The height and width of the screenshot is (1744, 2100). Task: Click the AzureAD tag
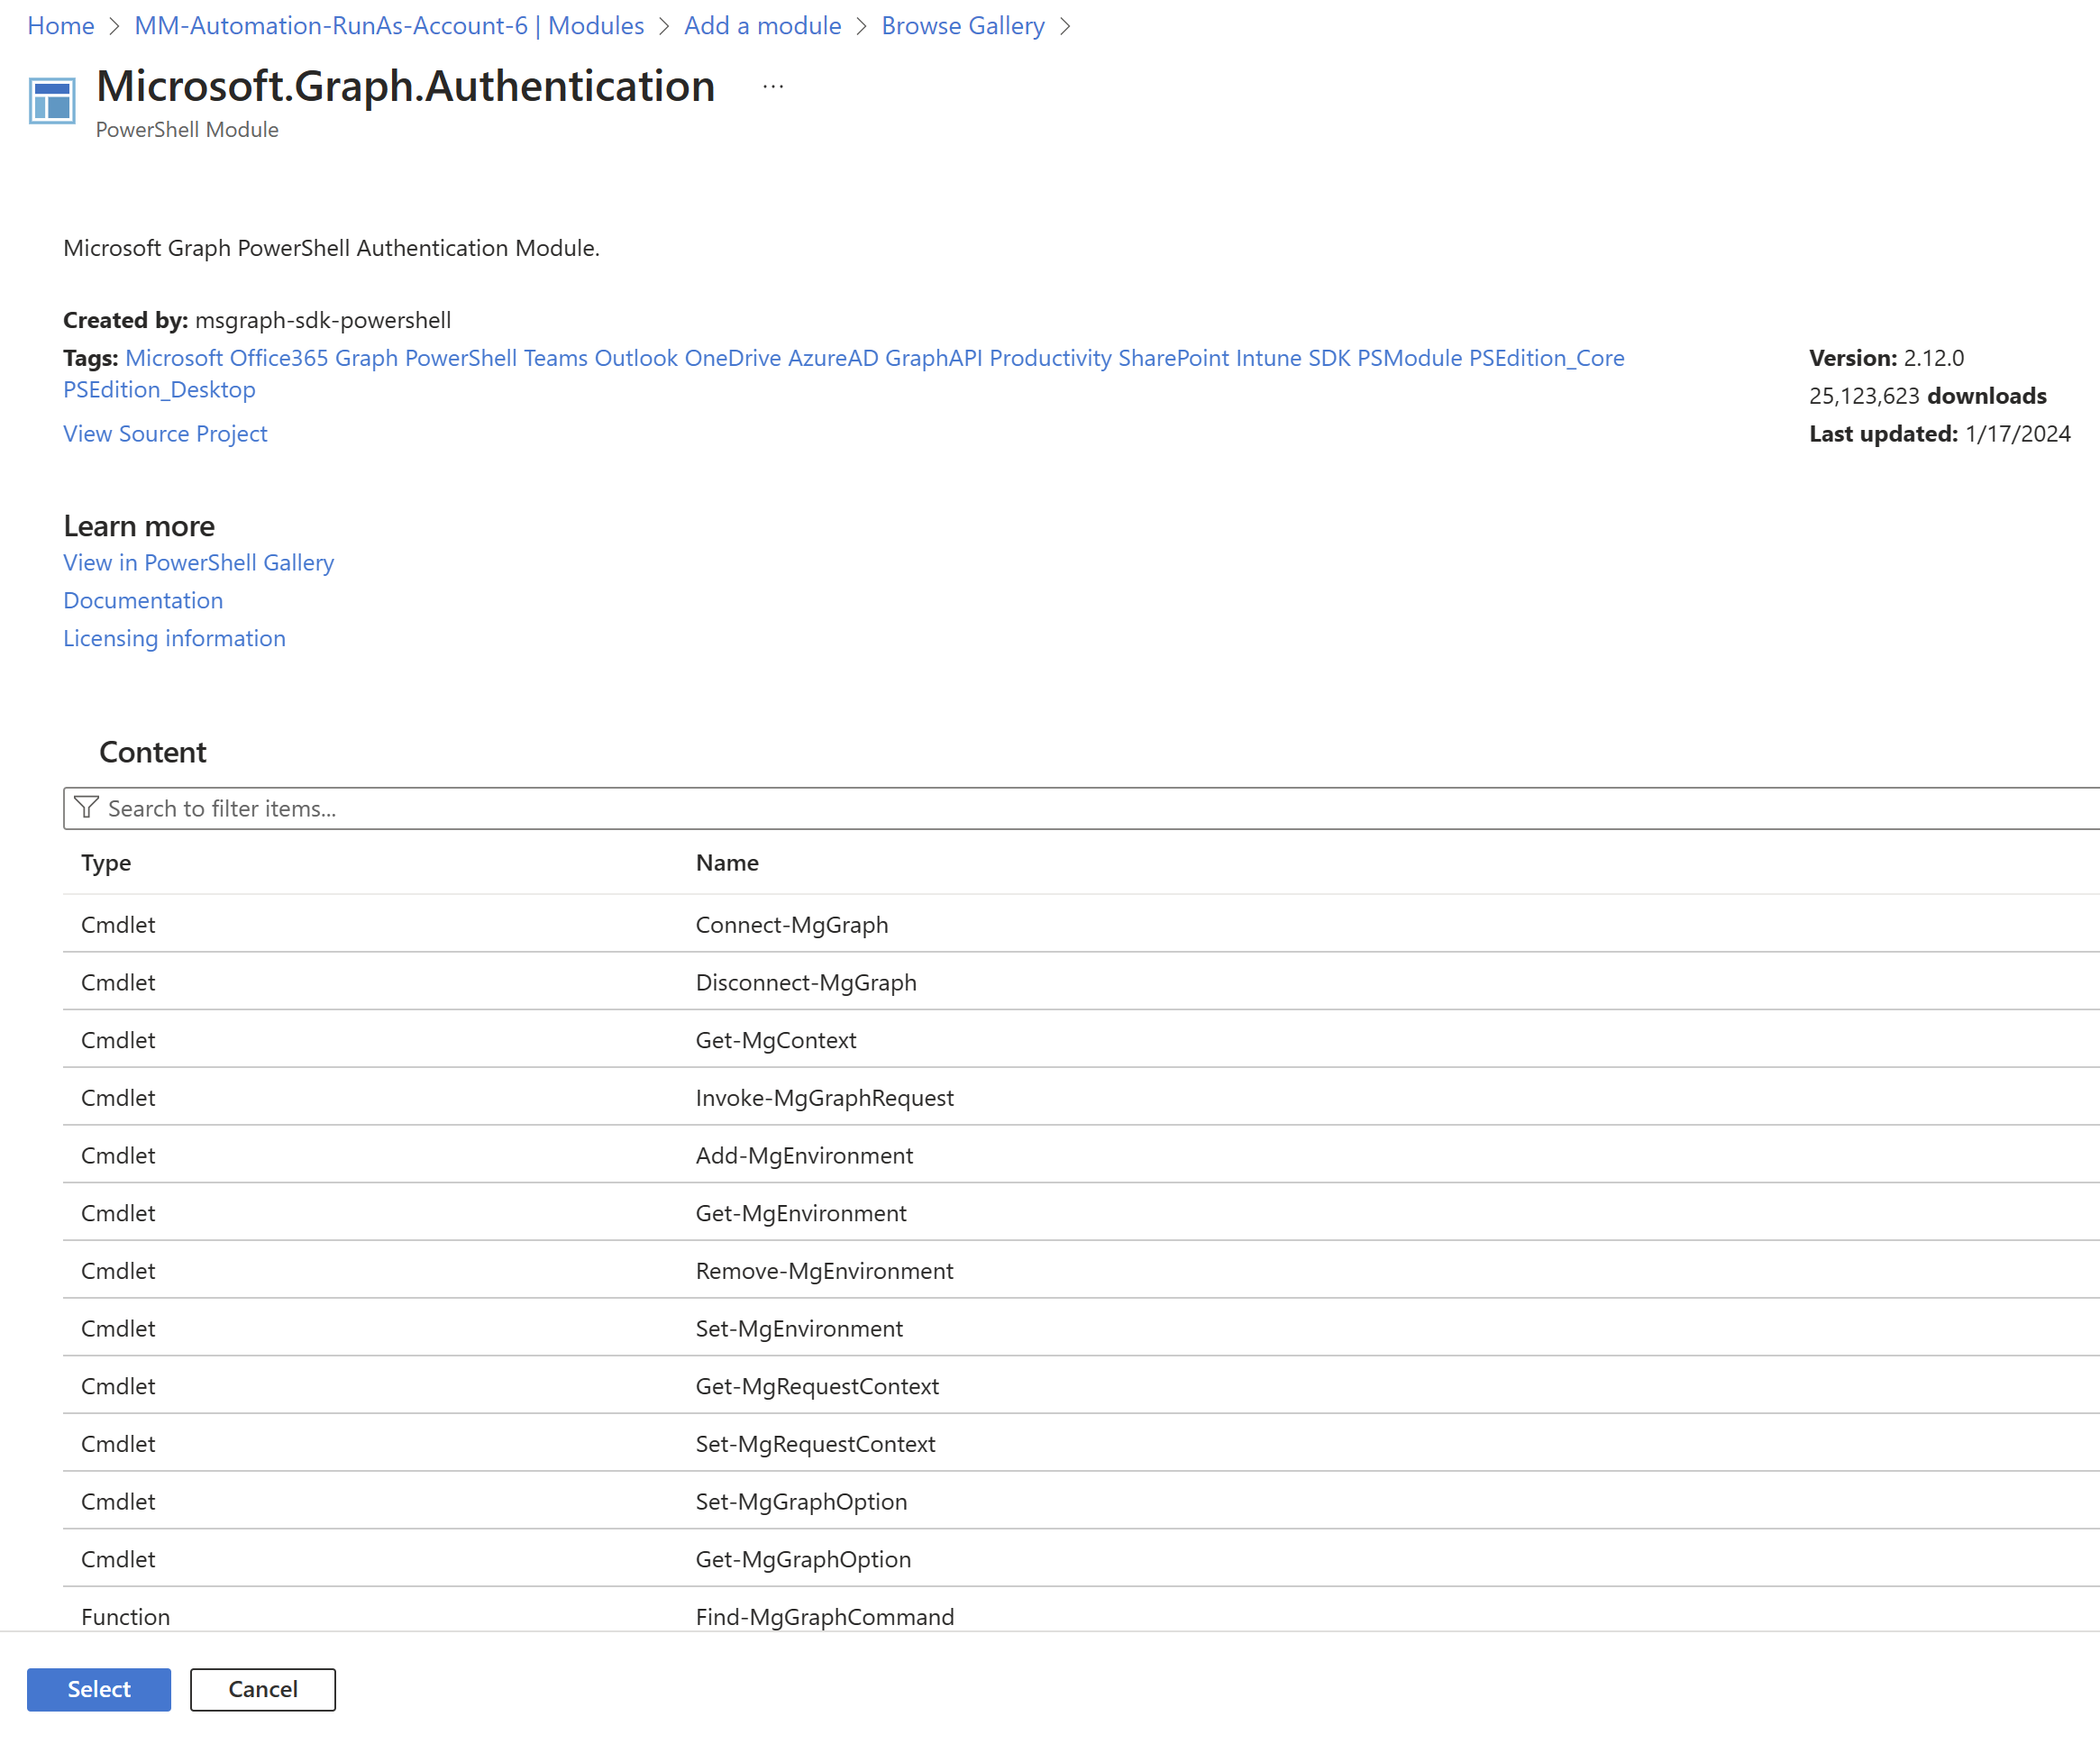pyautogui.click(x=833, y=357)
